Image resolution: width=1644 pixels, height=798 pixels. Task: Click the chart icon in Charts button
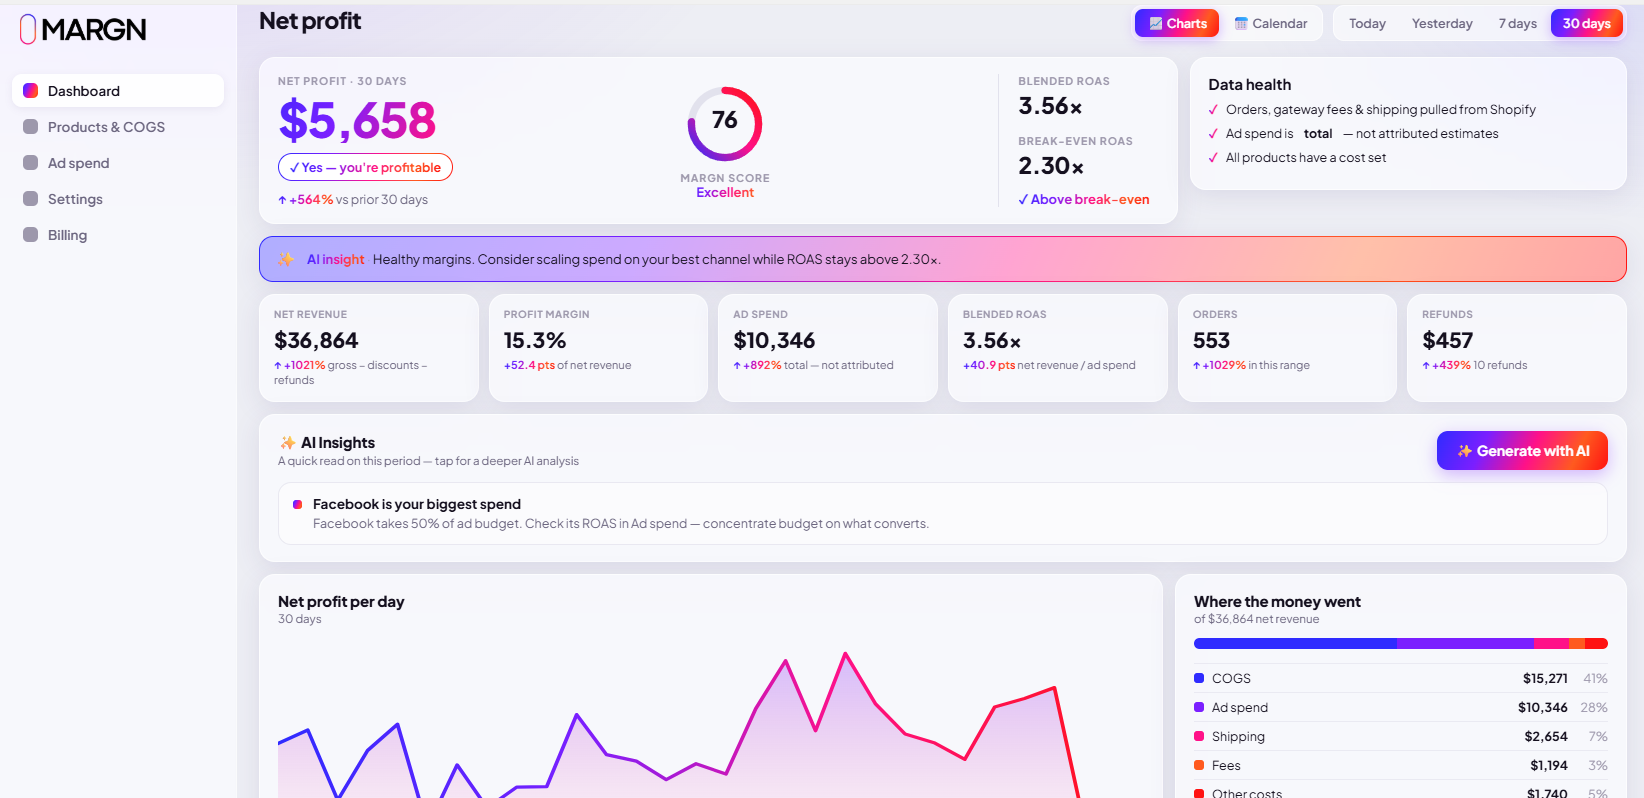click(1156, 23)
